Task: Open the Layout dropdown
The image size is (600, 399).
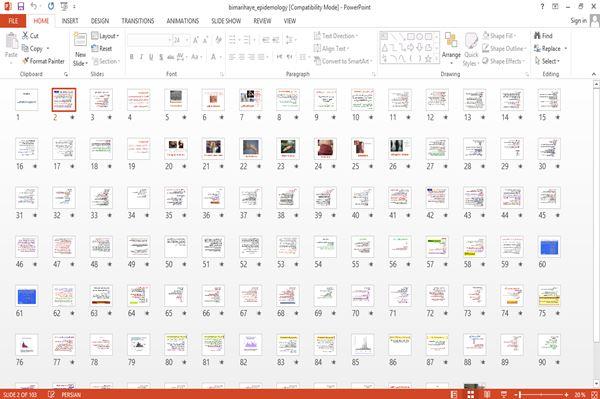Action: click(x=105, y=36)
